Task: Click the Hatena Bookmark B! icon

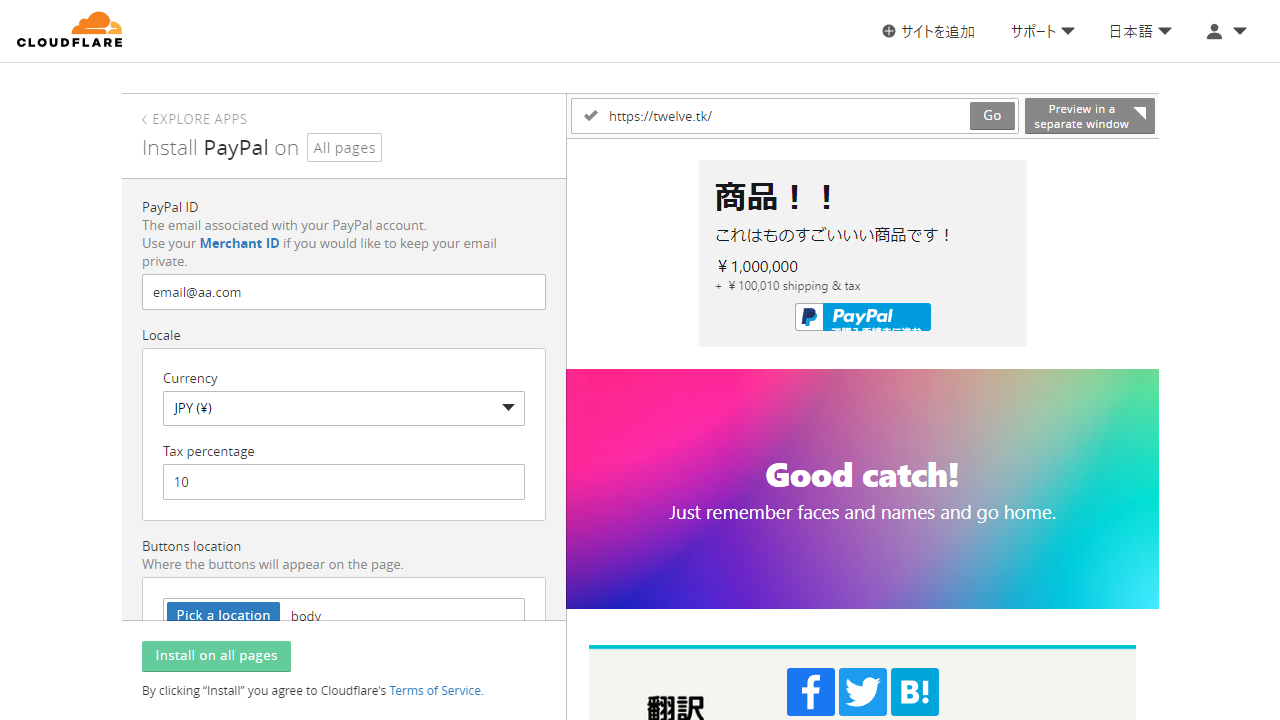Action: [914, 692]
